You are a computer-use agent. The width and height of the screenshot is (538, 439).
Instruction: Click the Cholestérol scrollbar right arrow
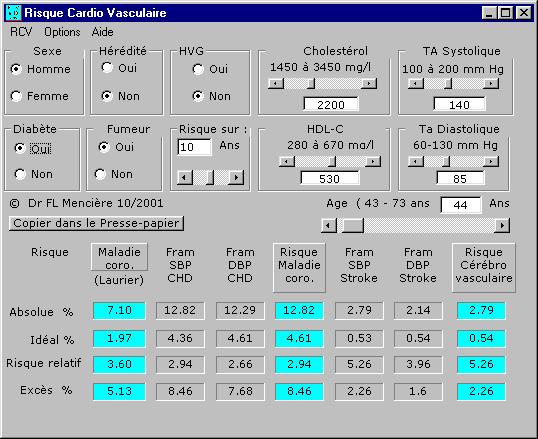(x=369, y=83)
